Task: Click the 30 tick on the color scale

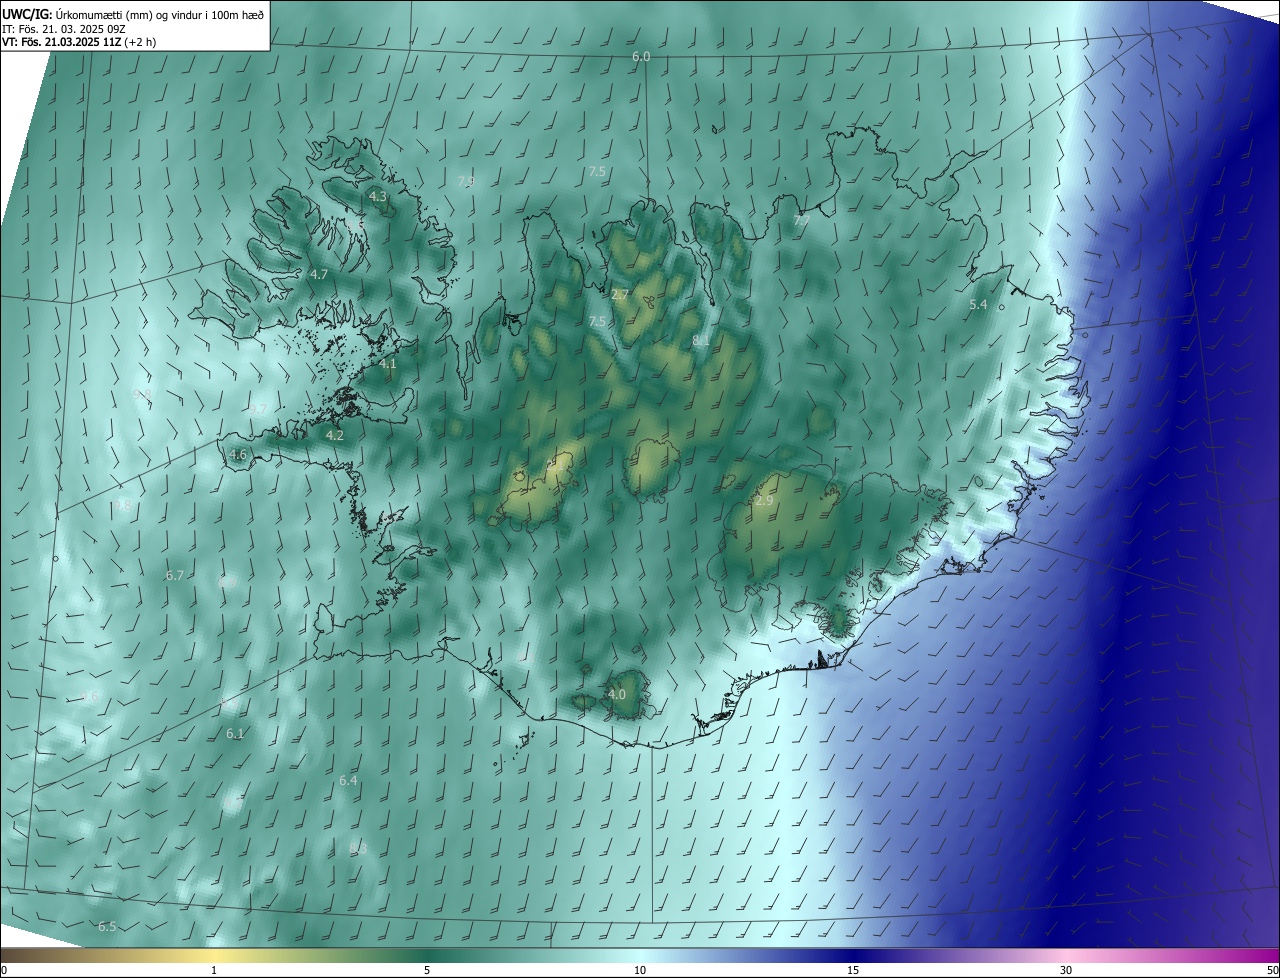Action: point(1066,970)
